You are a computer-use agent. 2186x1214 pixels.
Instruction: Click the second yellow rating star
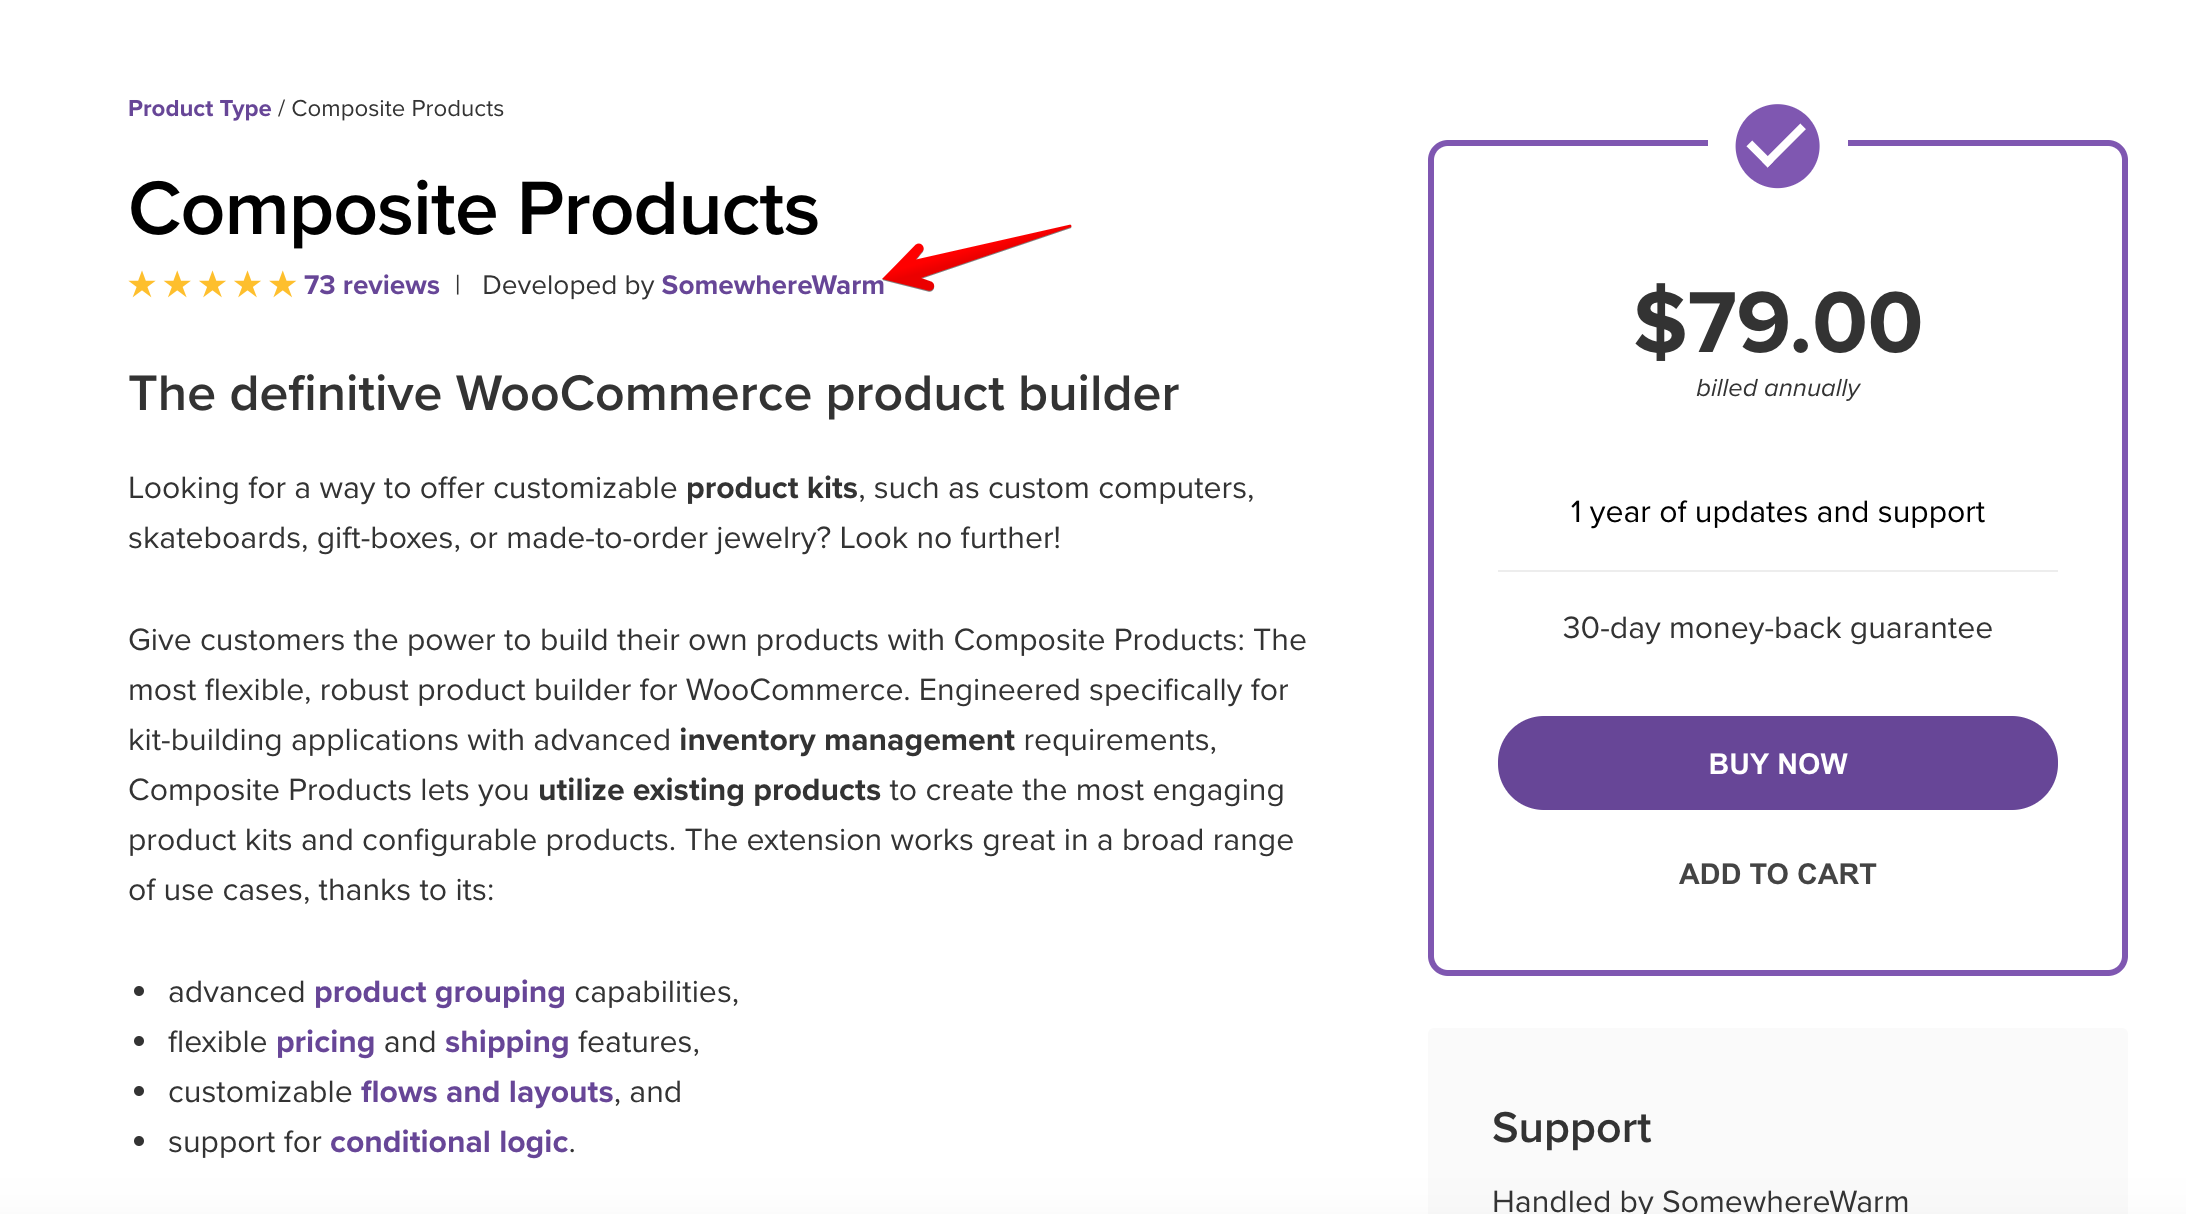(177, 285)
